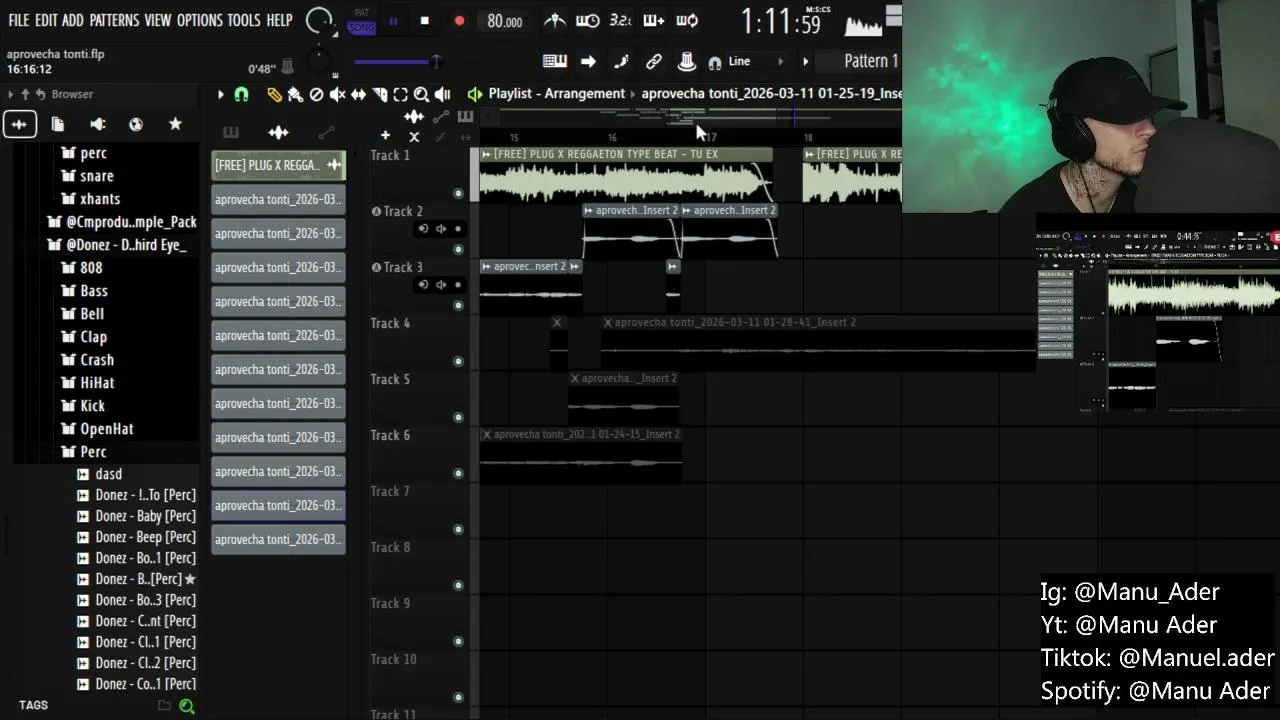Viewport: 1280px width, 720px height.
Task: Open the Pattern 1 selector
Action: (860, 61)
